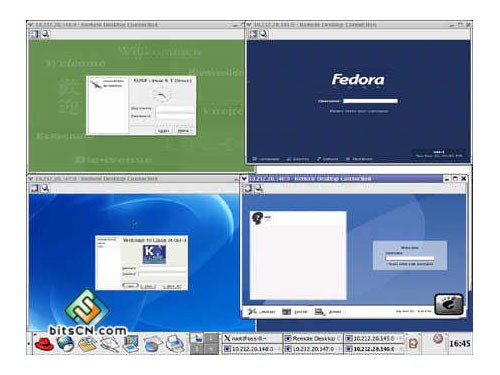Switch to the 10.212.20.148:0 taskbar window

[252, 349]
